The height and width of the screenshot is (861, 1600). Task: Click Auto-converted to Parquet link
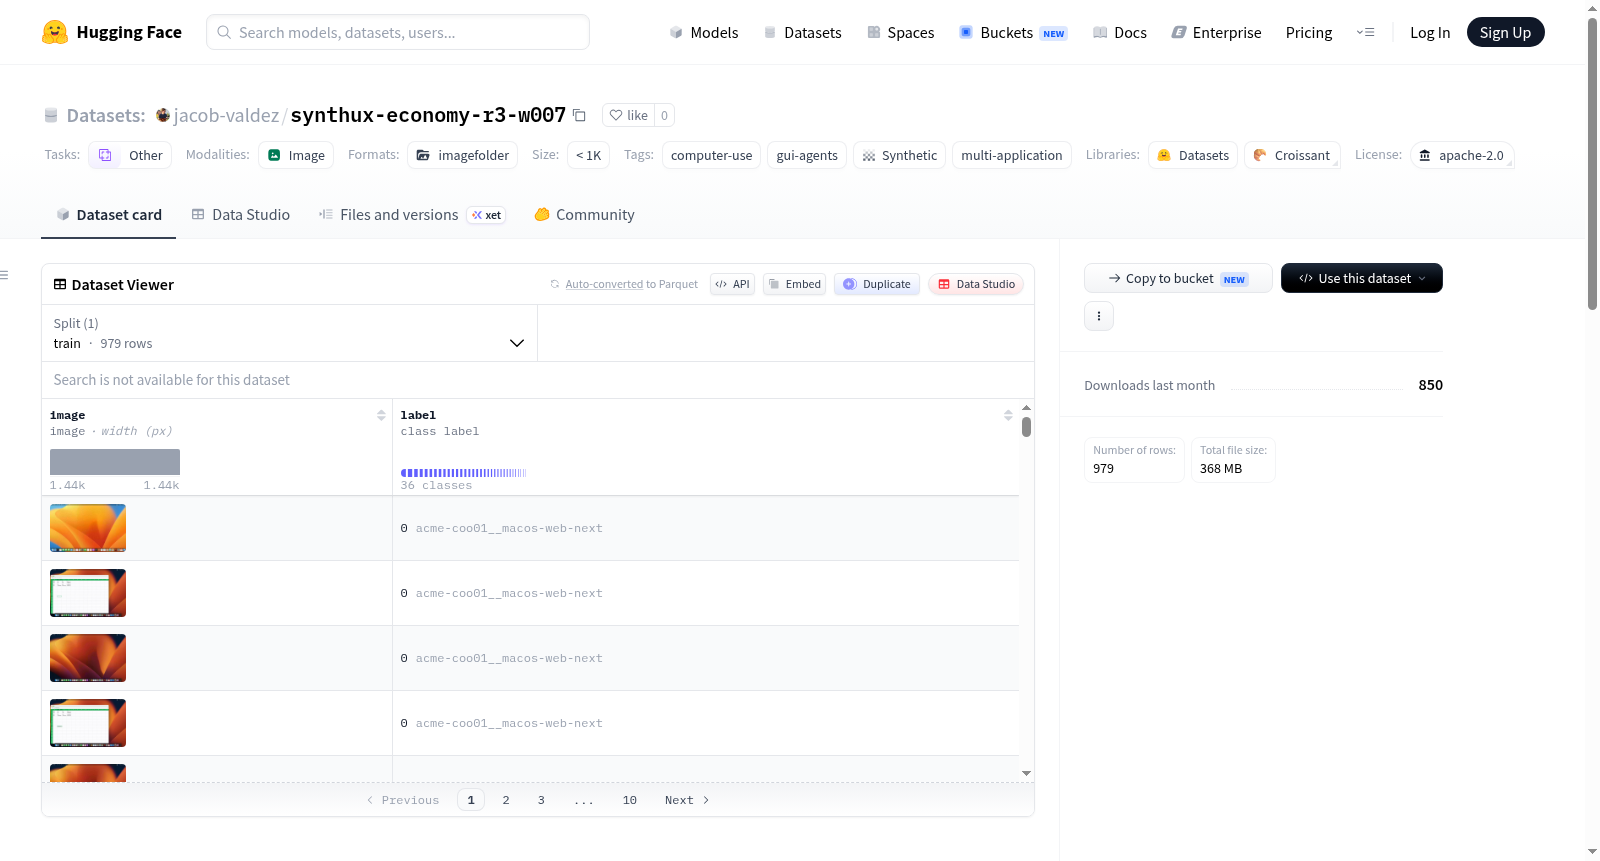604,284
